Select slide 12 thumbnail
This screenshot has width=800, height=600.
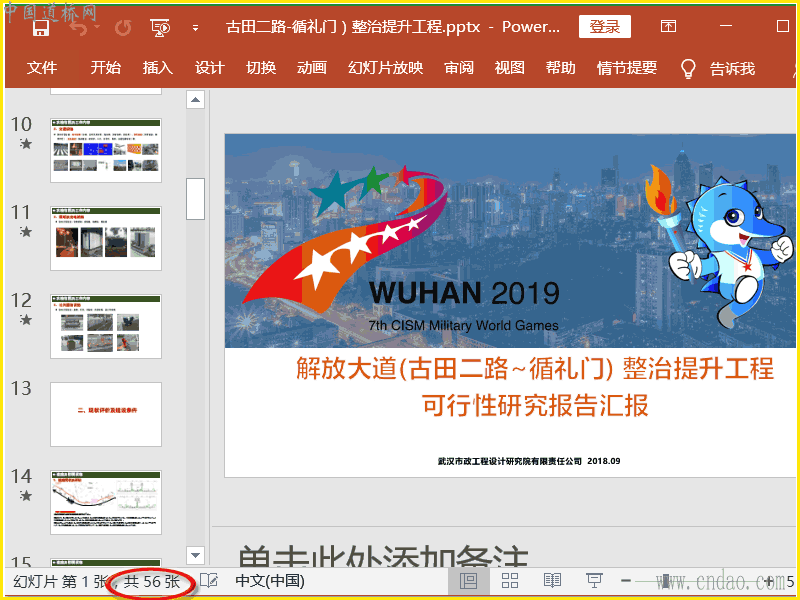(106, 327)
